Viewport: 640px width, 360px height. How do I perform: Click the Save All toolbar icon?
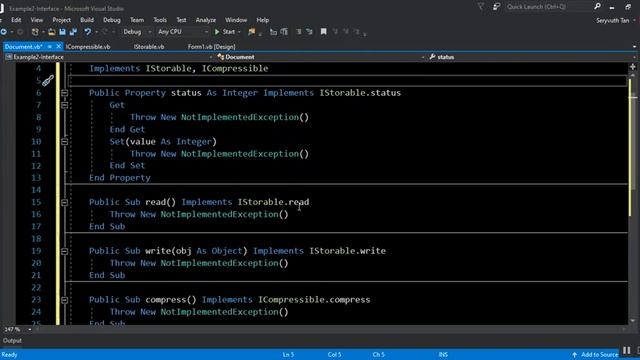pyautogui.click(x=73, y=31)
